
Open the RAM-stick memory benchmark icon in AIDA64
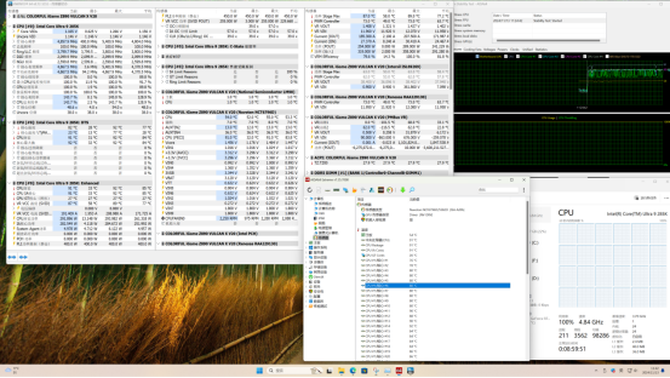tap(336, 190)
